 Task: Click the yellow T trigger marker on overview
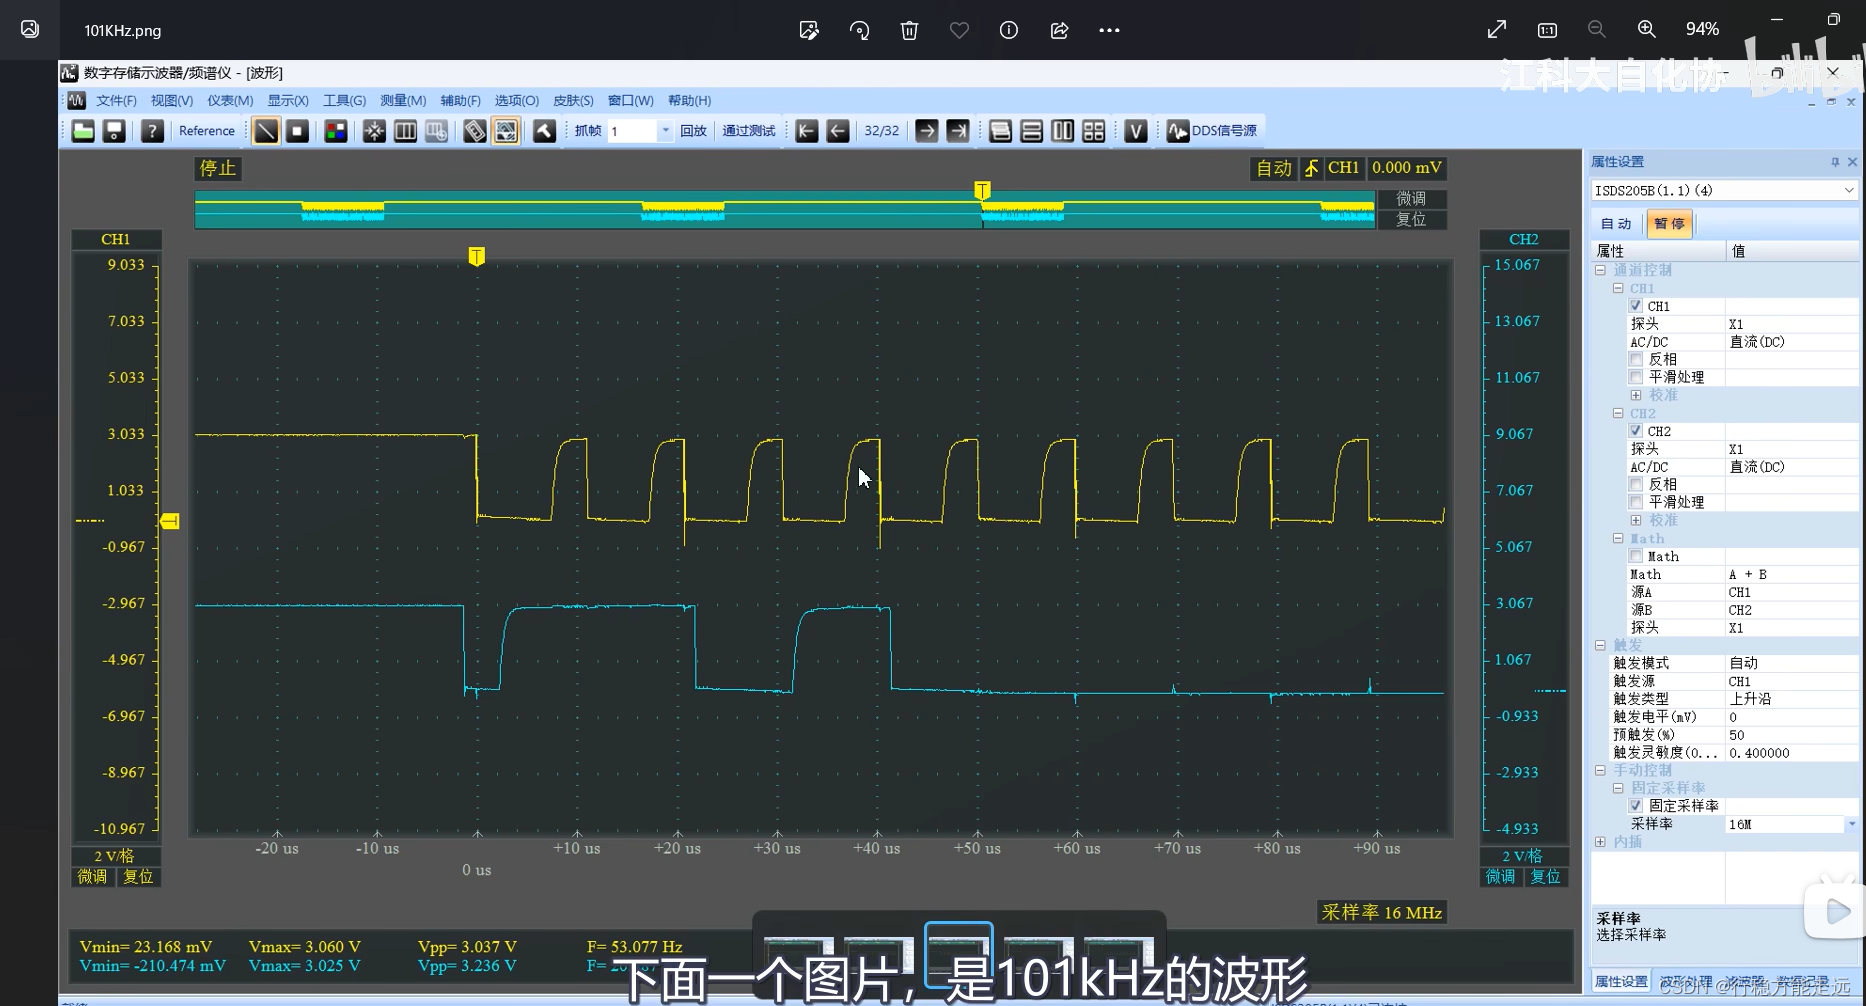[982, 190]
